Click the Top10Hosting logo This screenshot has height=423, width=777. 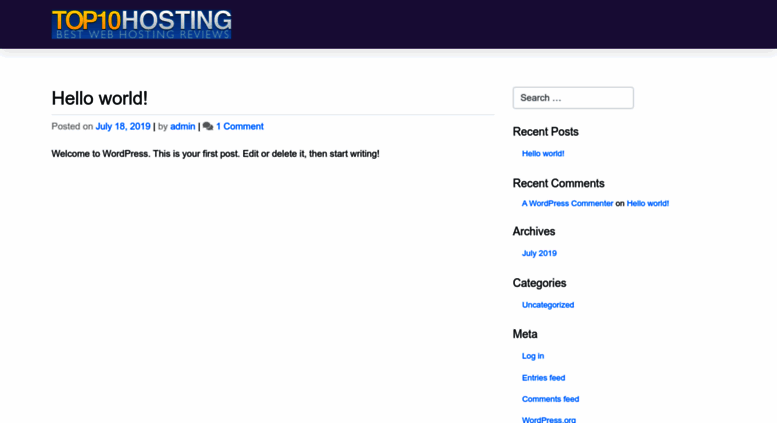click(141, 24)
